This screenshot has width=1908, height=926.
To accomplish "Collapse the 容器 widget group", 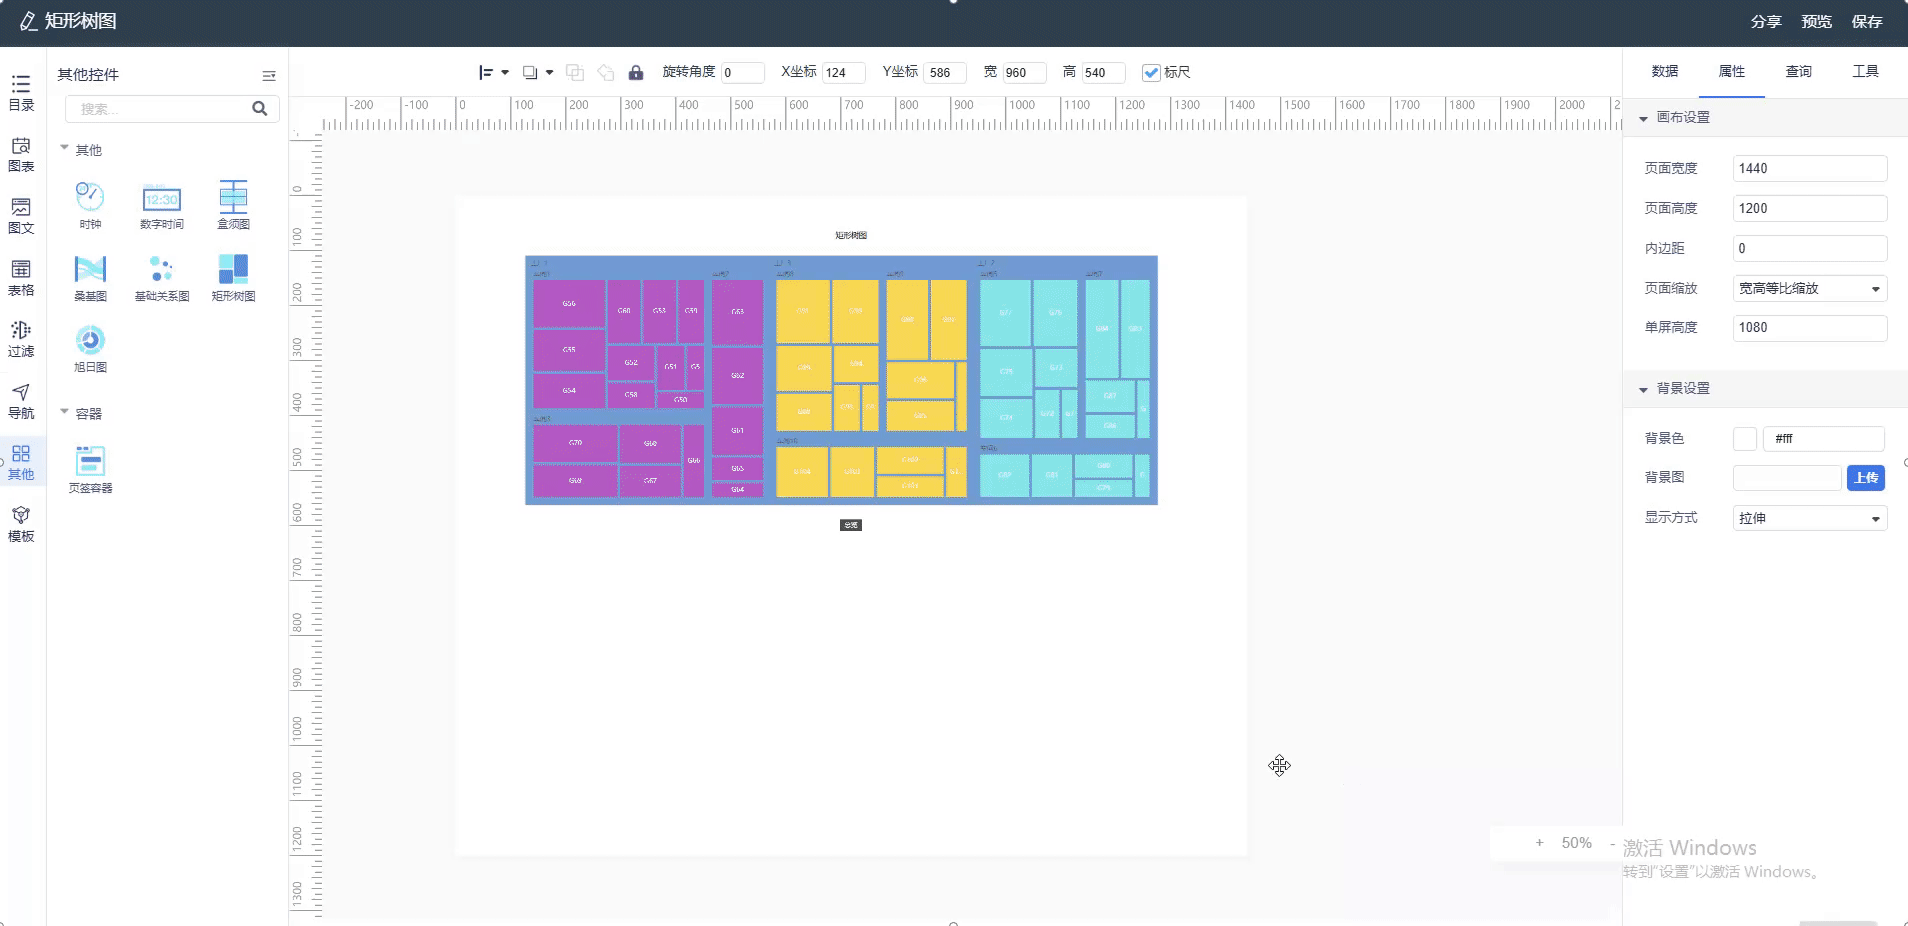I will click(x=64, y=411).
